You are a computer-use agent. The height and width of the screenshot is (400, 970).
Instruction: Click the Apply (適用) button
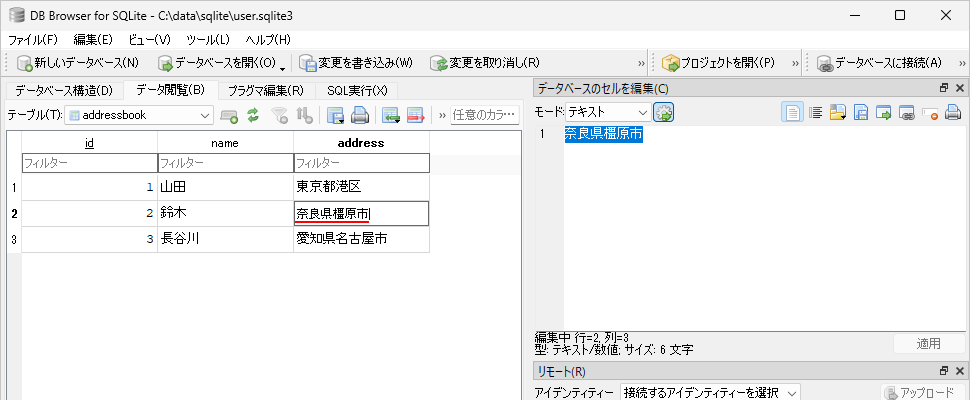[929, 344]
